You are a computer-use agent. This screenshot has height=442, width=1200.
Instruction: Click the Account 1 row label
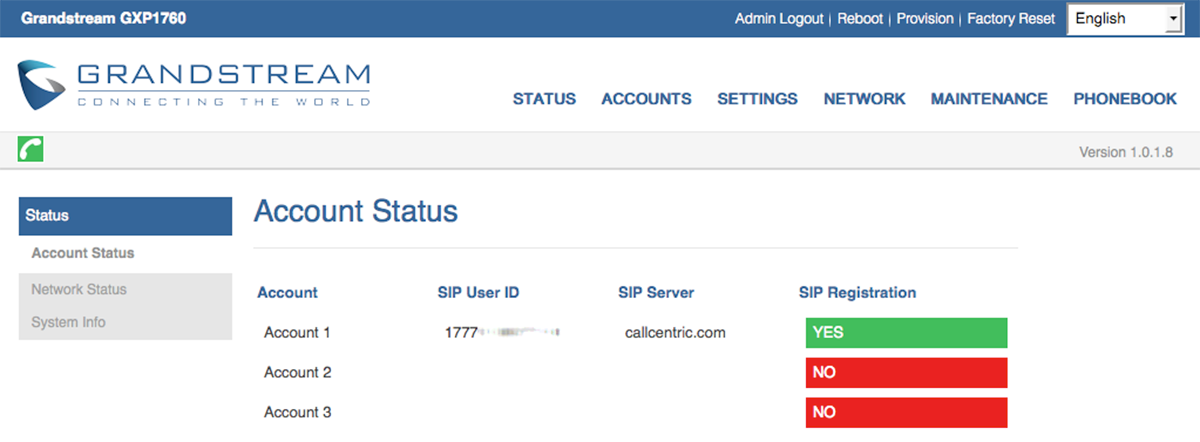(x=297, y=333)
